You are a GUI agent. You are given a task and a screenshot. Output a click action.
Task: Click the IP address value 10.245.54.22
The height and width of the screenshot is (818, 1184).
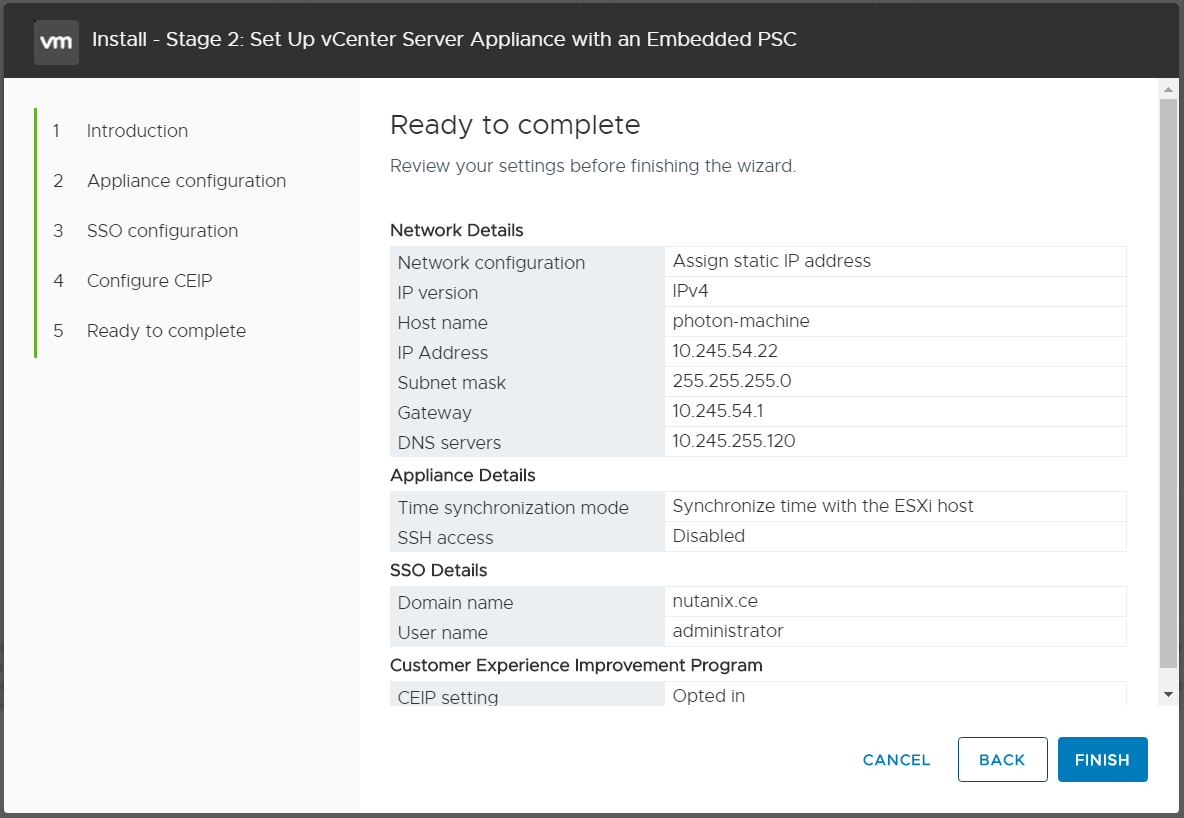[725, 351]
